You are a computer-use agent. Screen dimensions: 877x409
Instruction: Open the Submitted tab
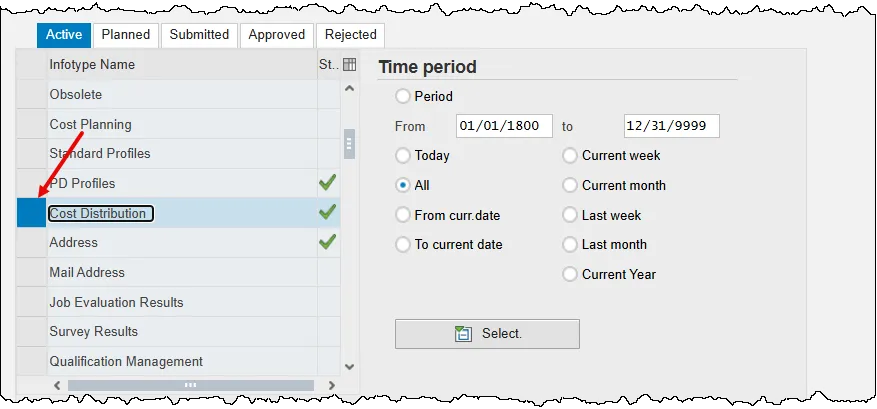point(199,35)
